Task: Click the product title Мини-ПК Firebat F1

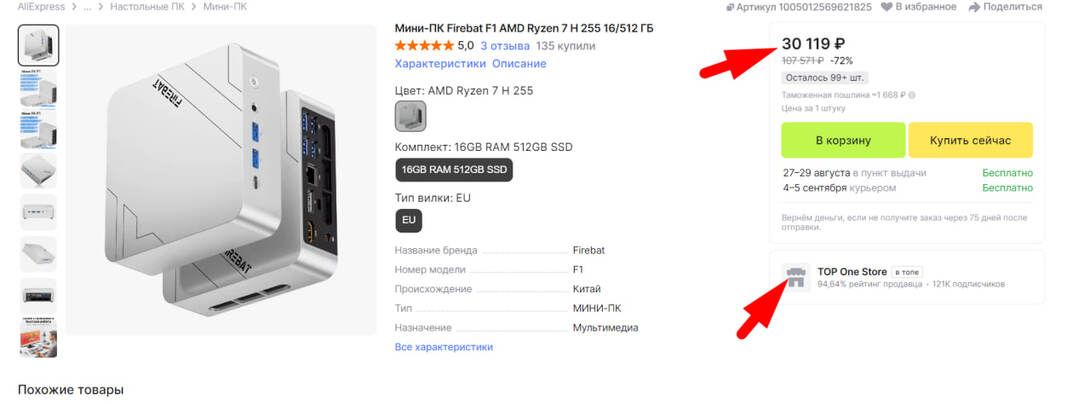Action: 524,28
